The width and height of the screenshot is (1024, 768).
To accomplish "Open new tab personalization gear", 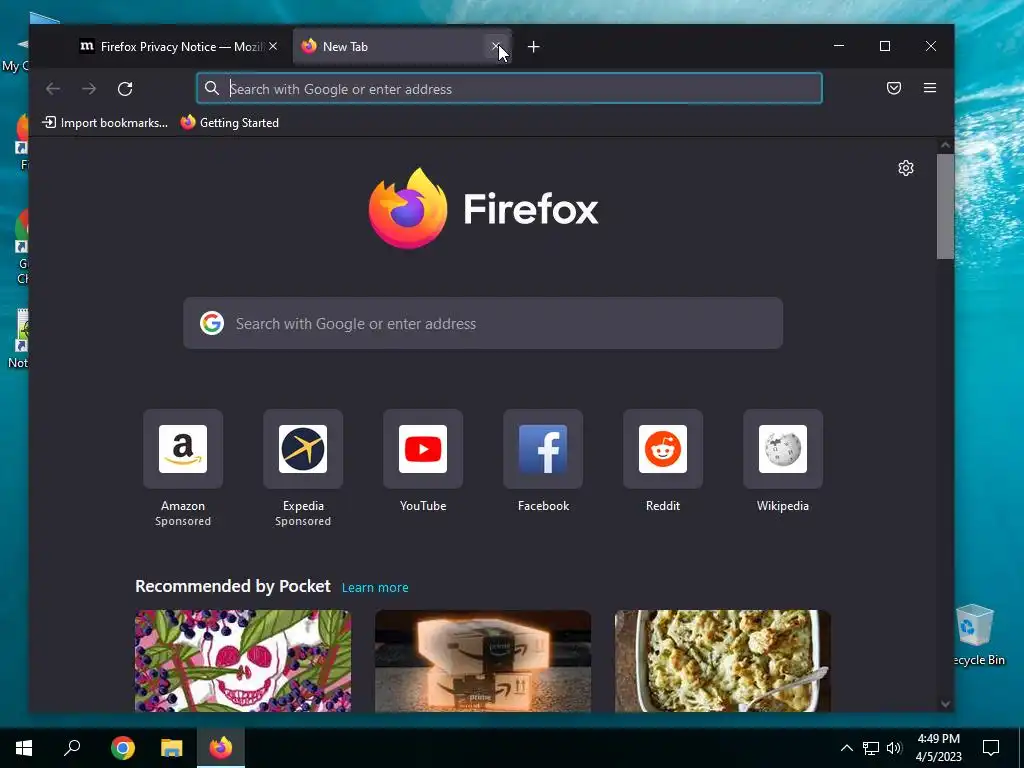I will coord(906,168).
